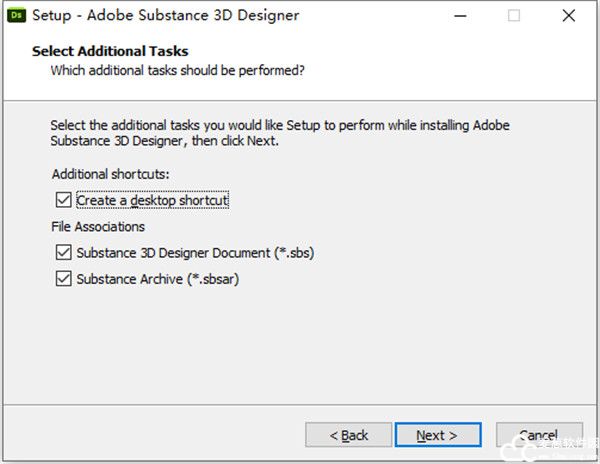Proceed by pressing Next

click(437, 435)
